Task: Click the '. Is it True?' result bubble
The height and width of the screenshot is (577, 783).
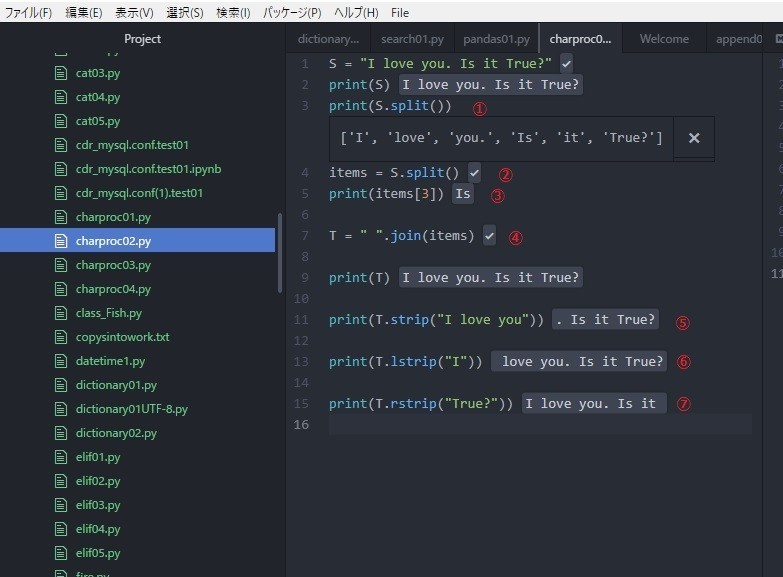Action: point(605,320)
